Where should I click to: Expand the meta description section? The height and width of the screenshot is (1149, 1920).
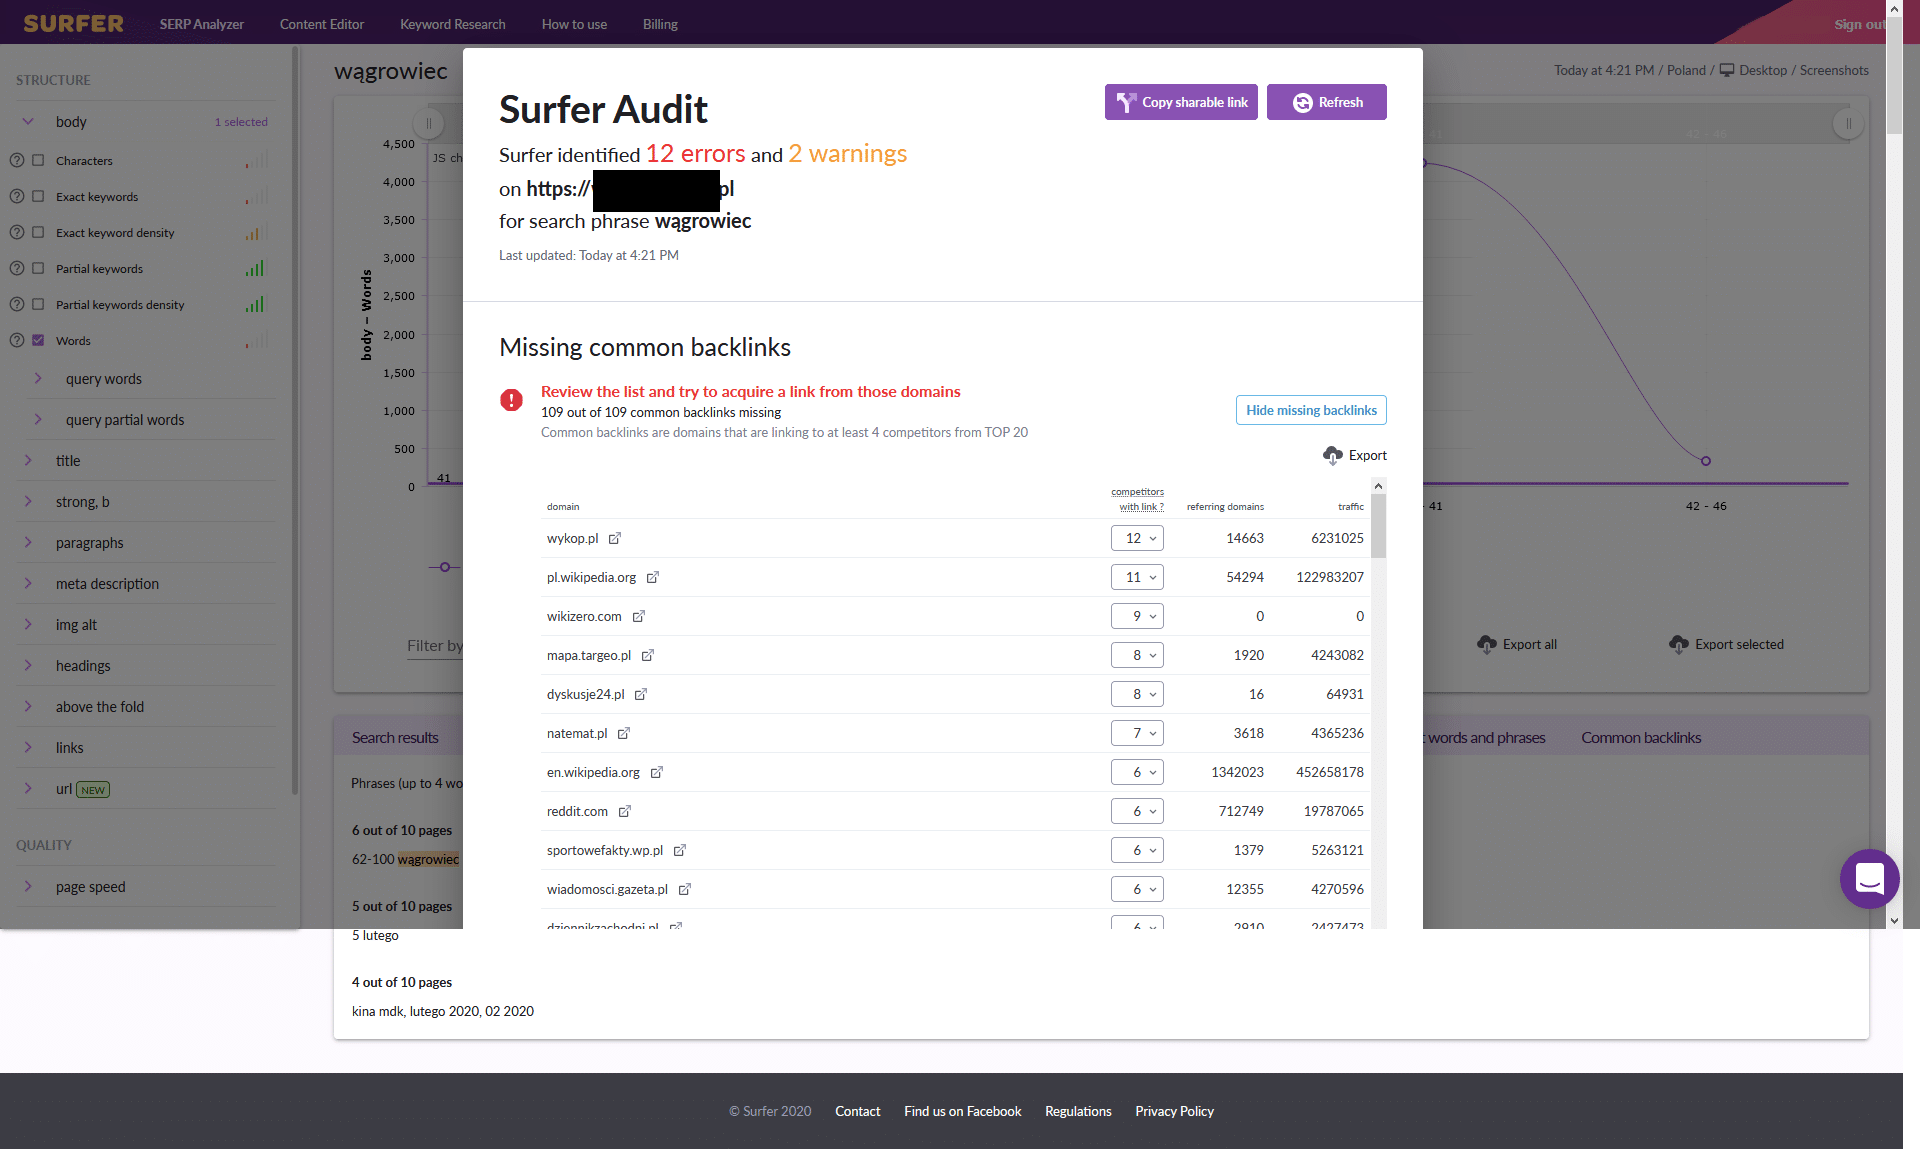point(28,583)
